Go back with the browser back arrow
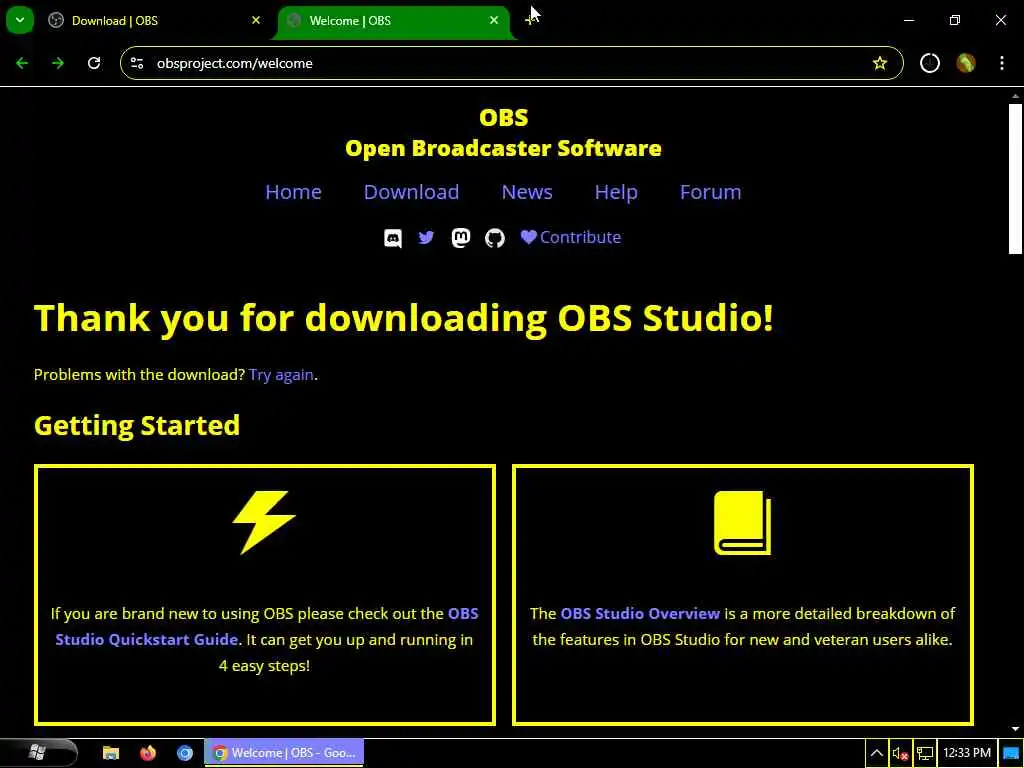Screen dimensions: 1024x768 pos(22,63)
